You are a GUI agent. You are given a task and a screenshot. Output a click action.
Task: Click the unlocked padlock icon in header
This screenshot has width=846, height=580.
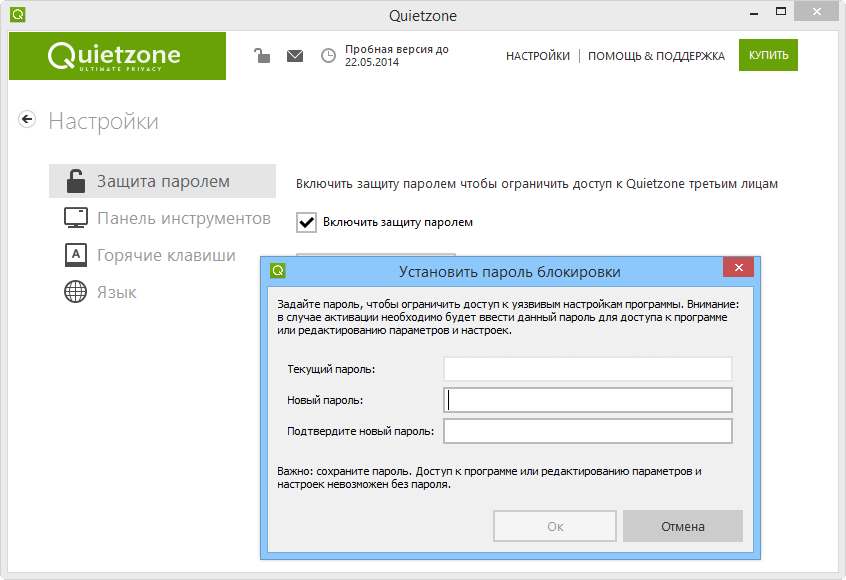(262, 55)
